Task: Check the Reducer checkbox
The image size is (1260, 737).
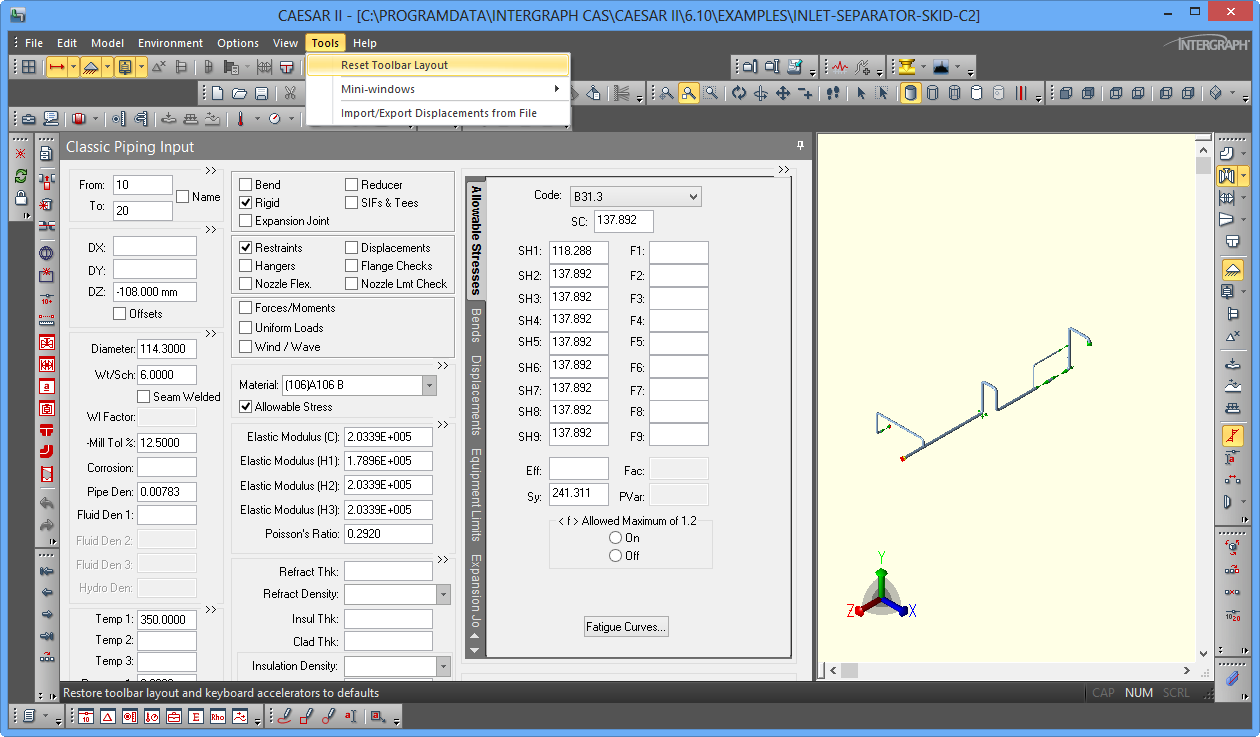Action: (x=352, y=185)
